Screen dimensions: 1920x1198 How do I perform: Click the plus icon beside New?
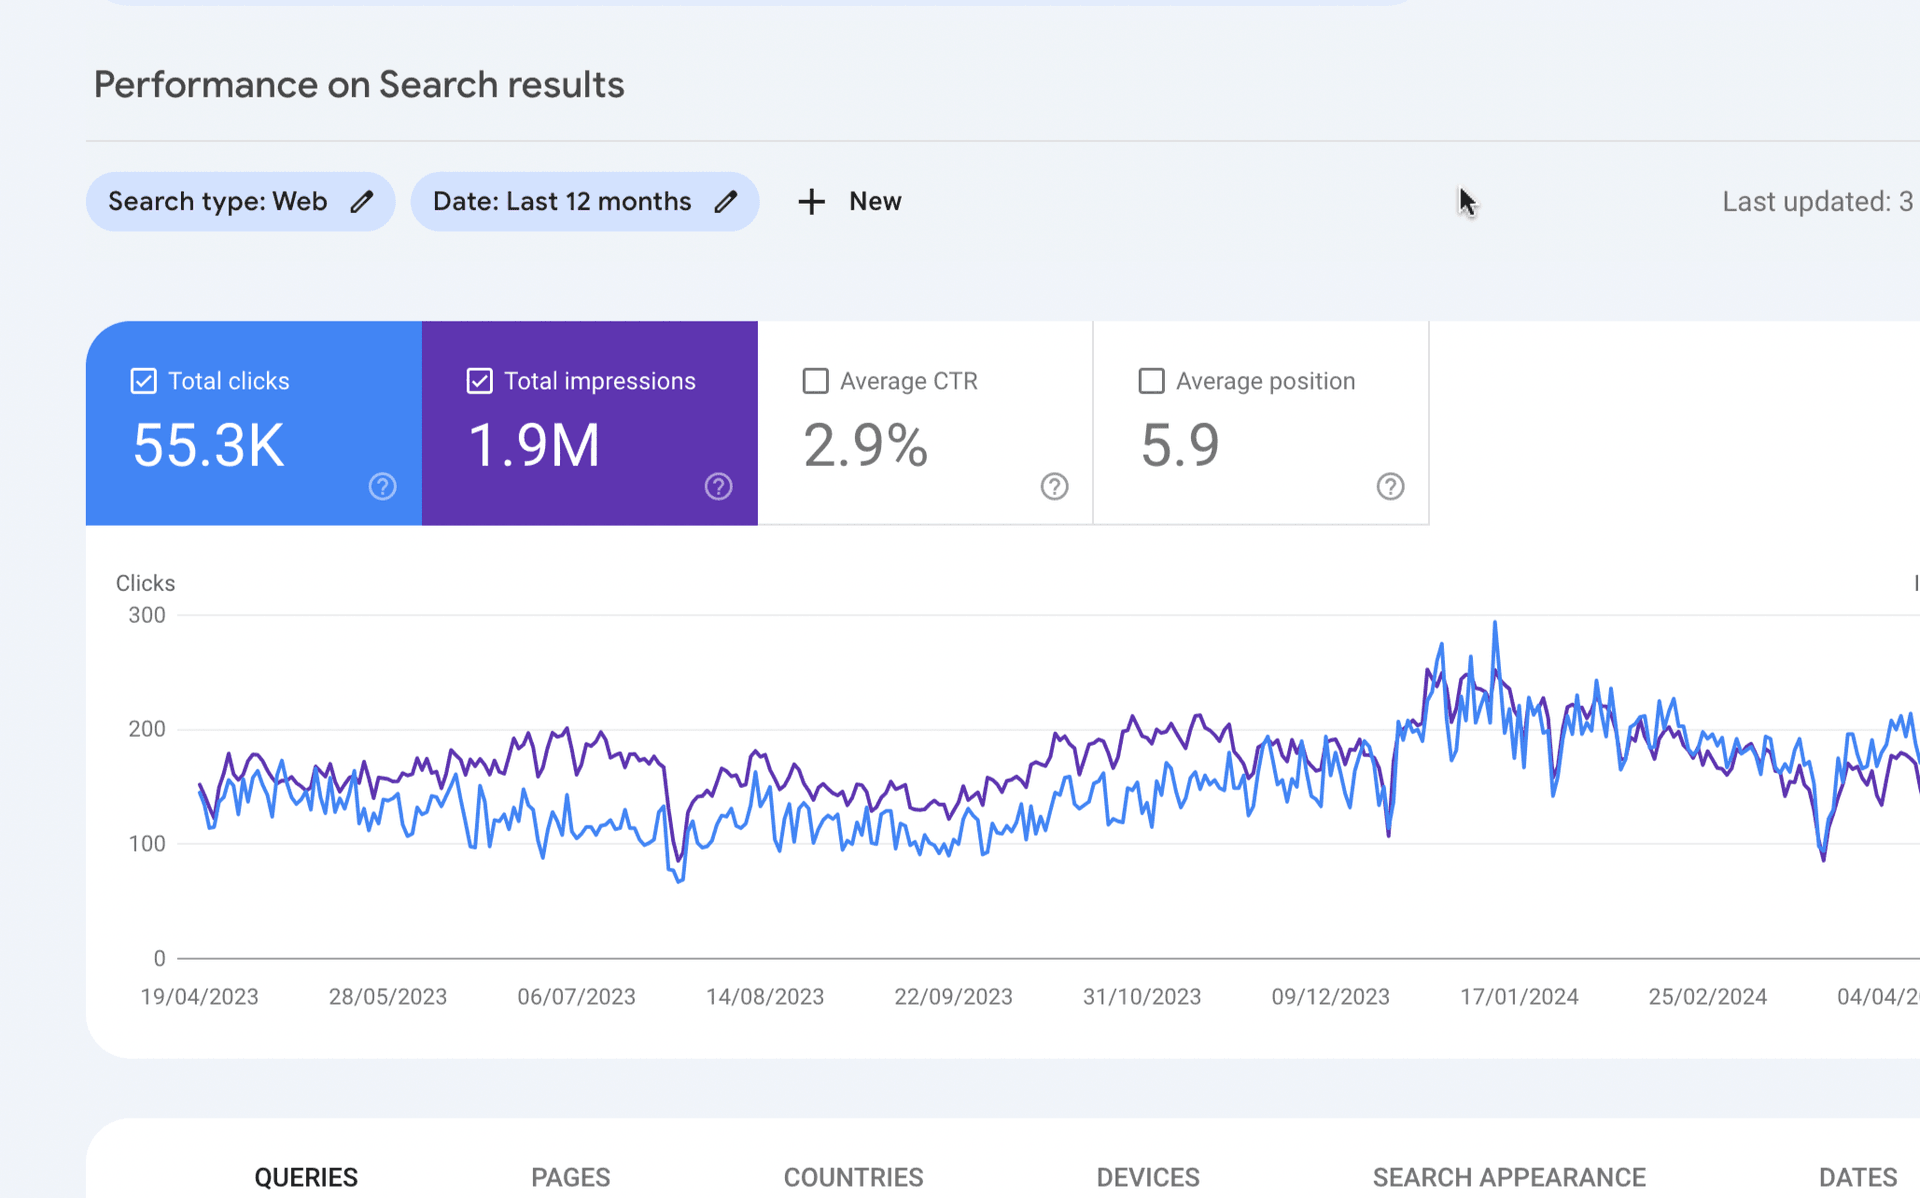click(812, 202)
